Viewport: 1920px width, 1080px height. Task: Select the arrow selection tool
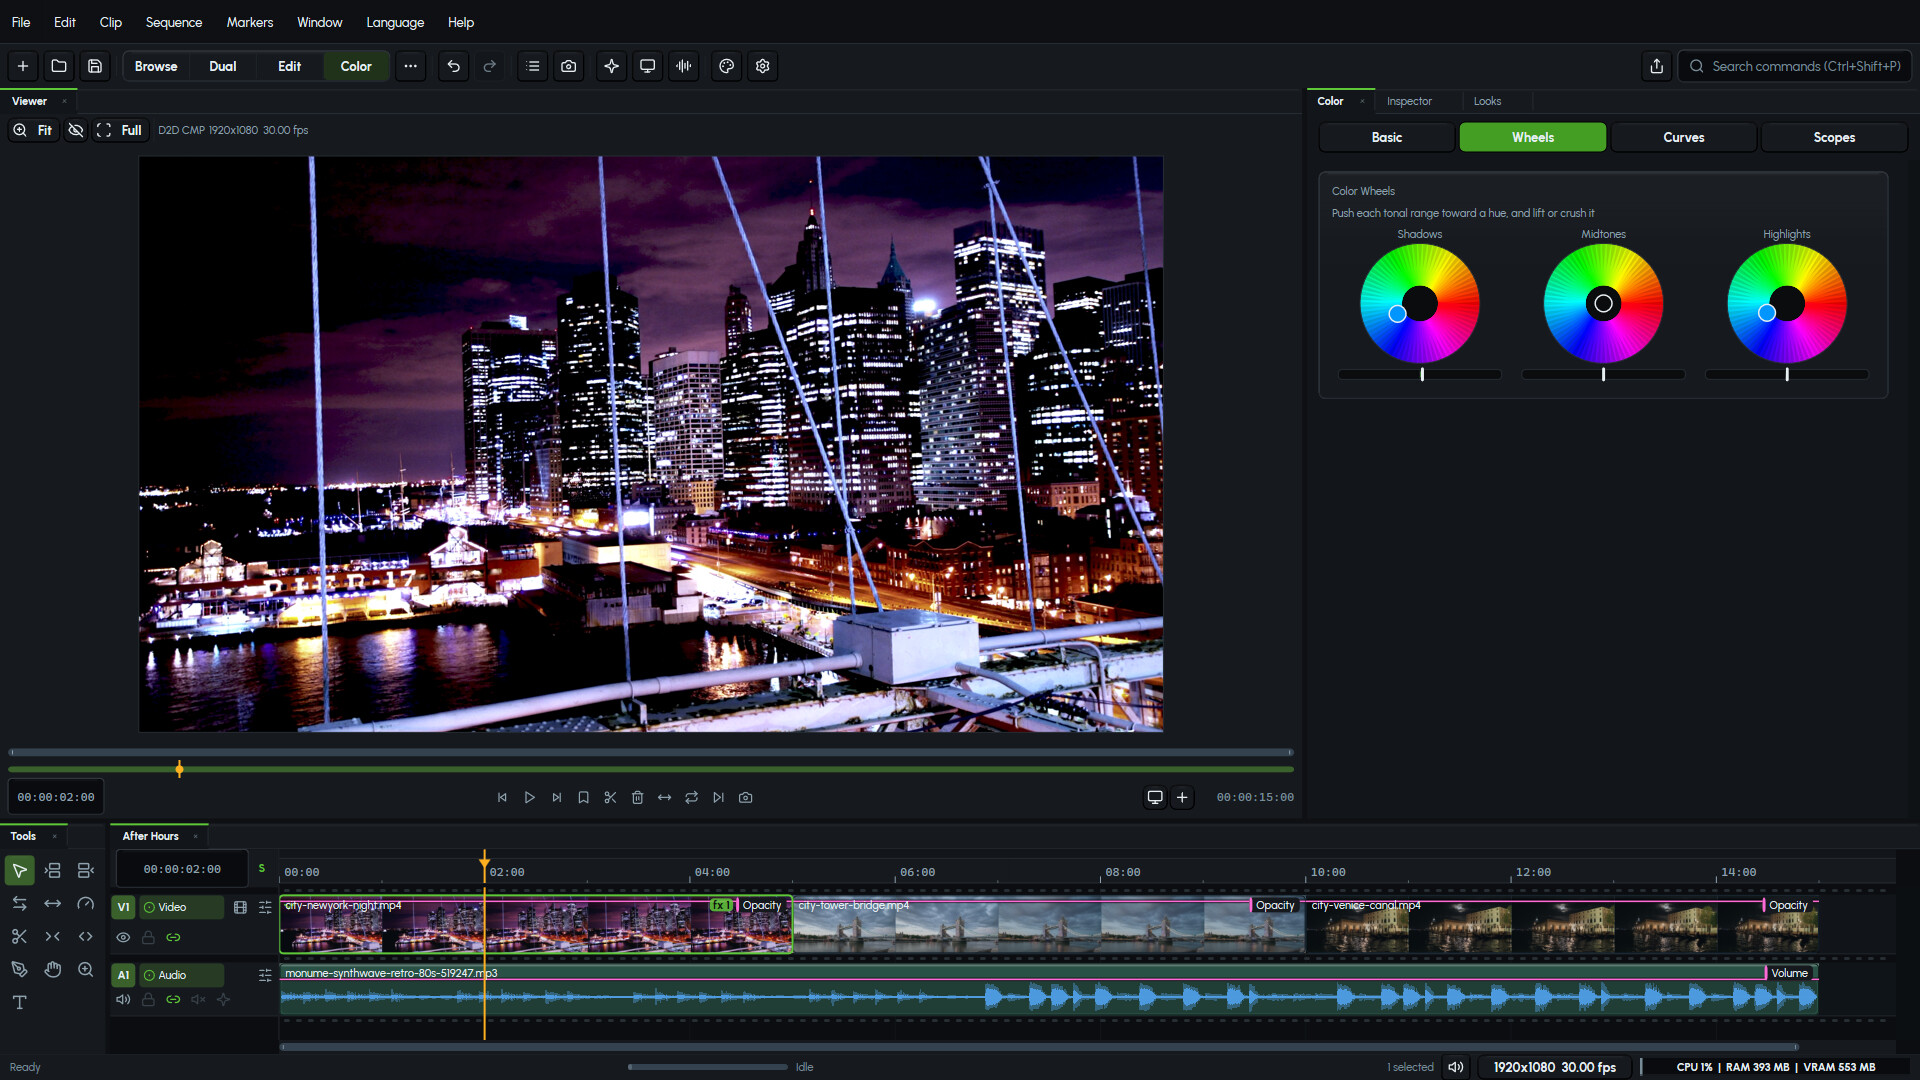click(19, 870)
